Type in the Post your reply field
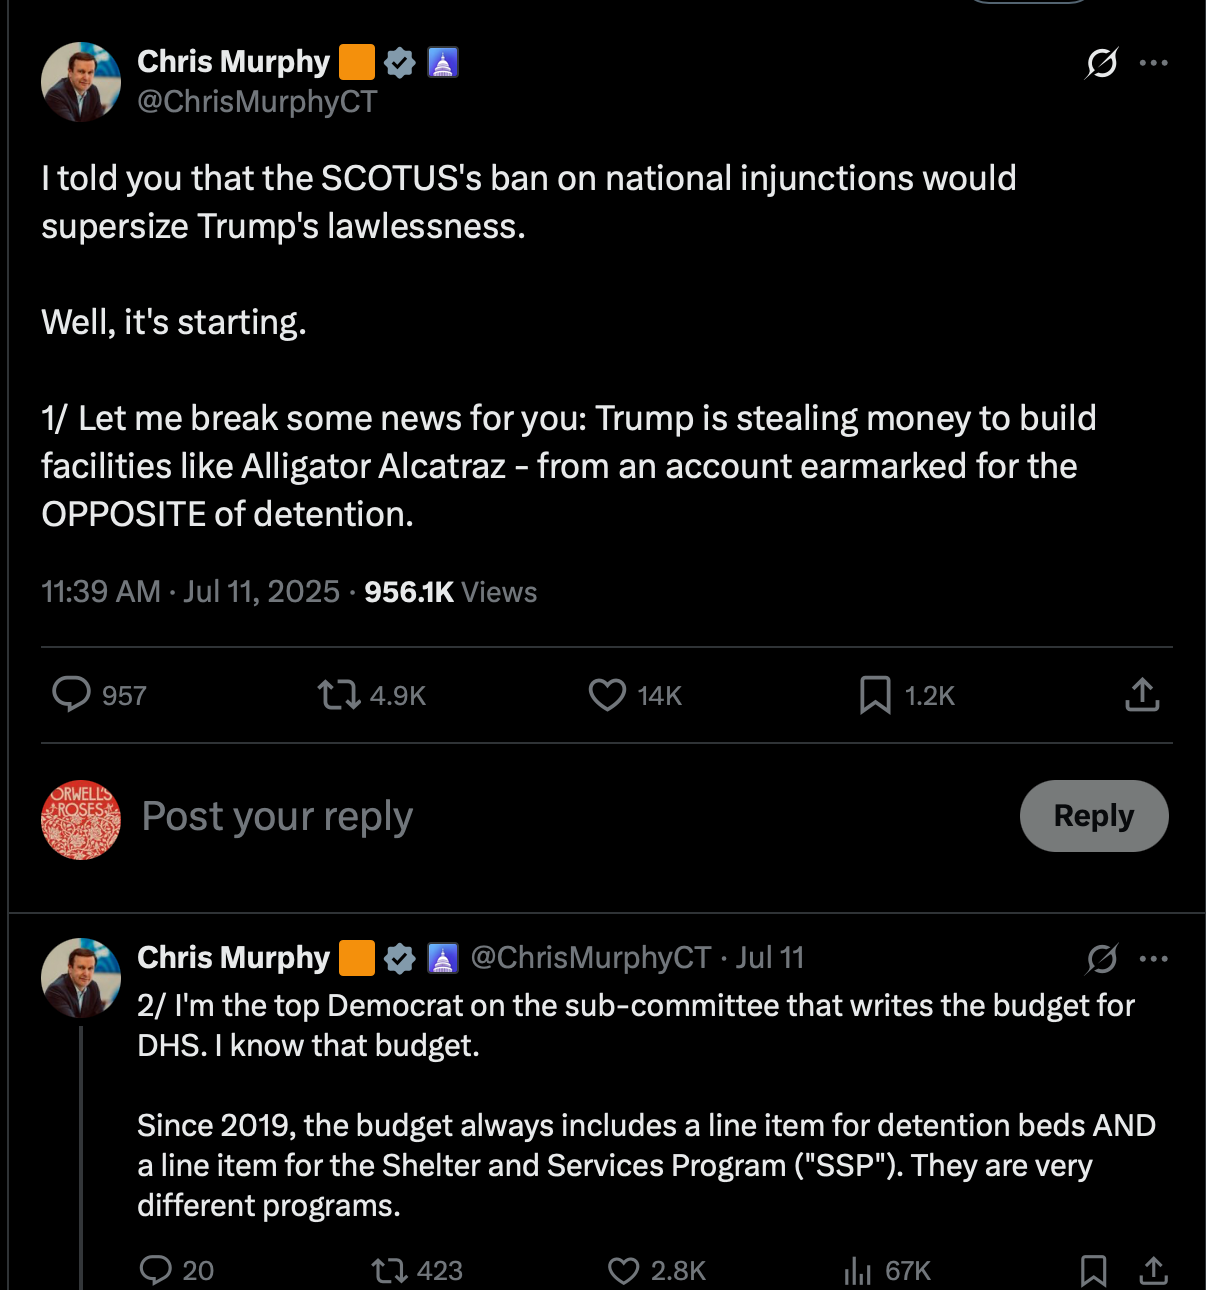 [500, 816]
